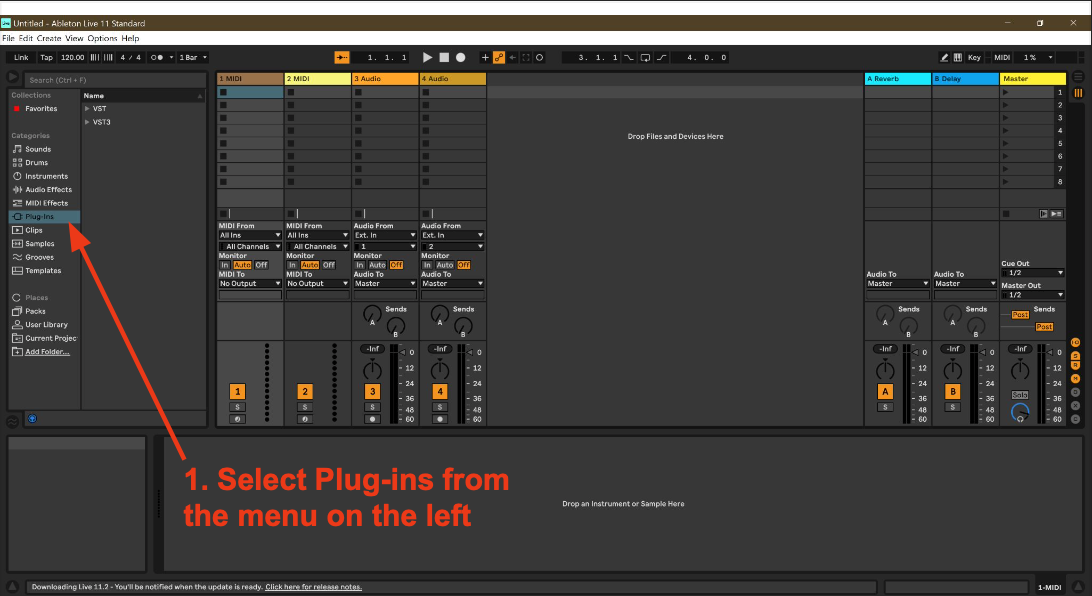Adjust track 4 Send A knob
1092x596 pixels.
[439, 315]
